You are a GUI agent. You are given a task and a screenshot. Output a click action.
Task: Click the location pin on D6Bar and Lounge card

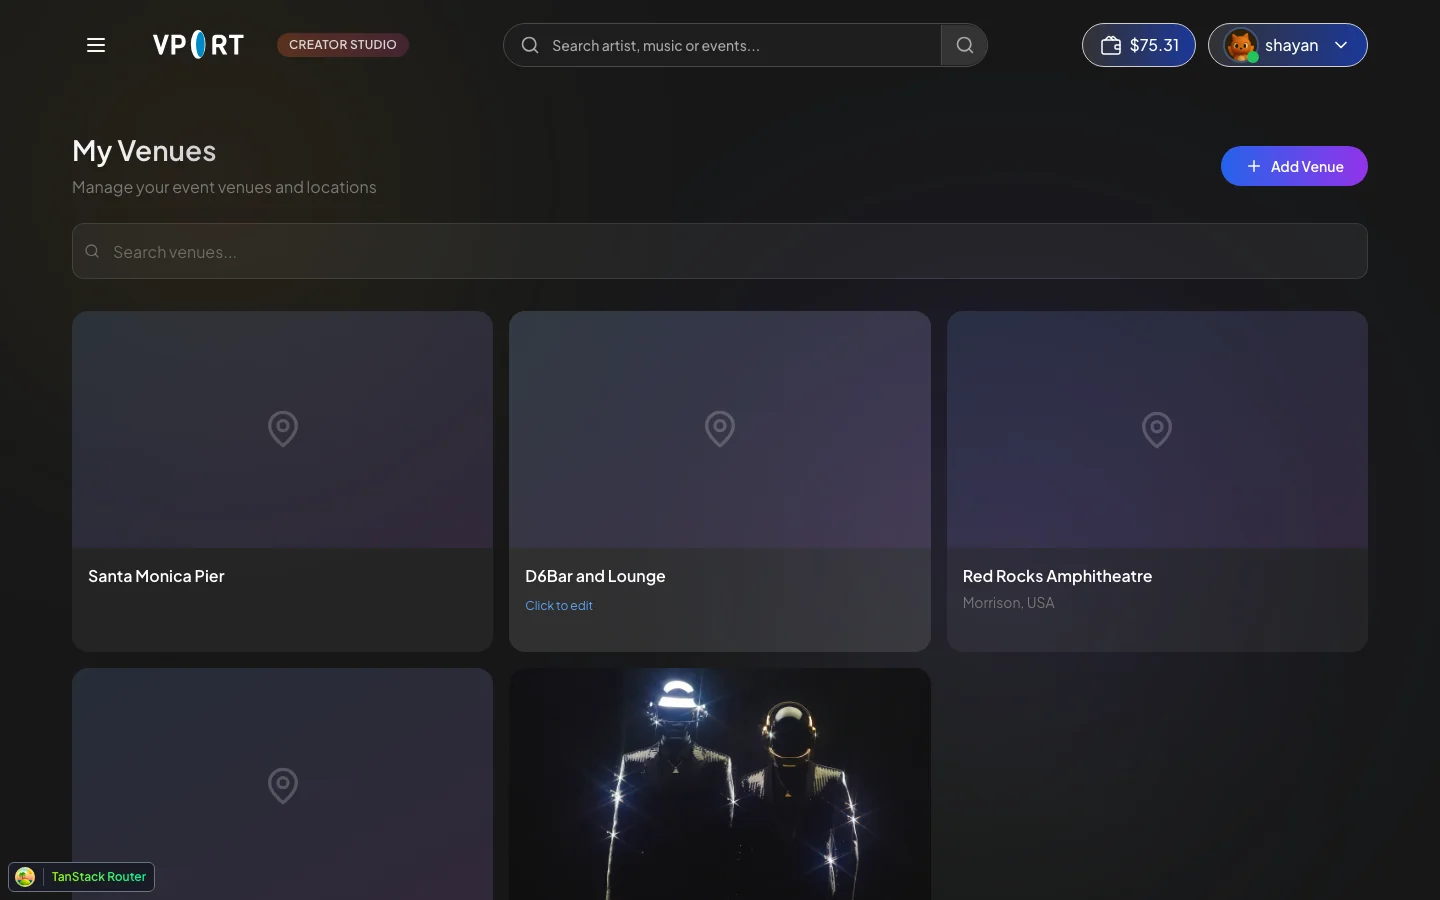720,429
